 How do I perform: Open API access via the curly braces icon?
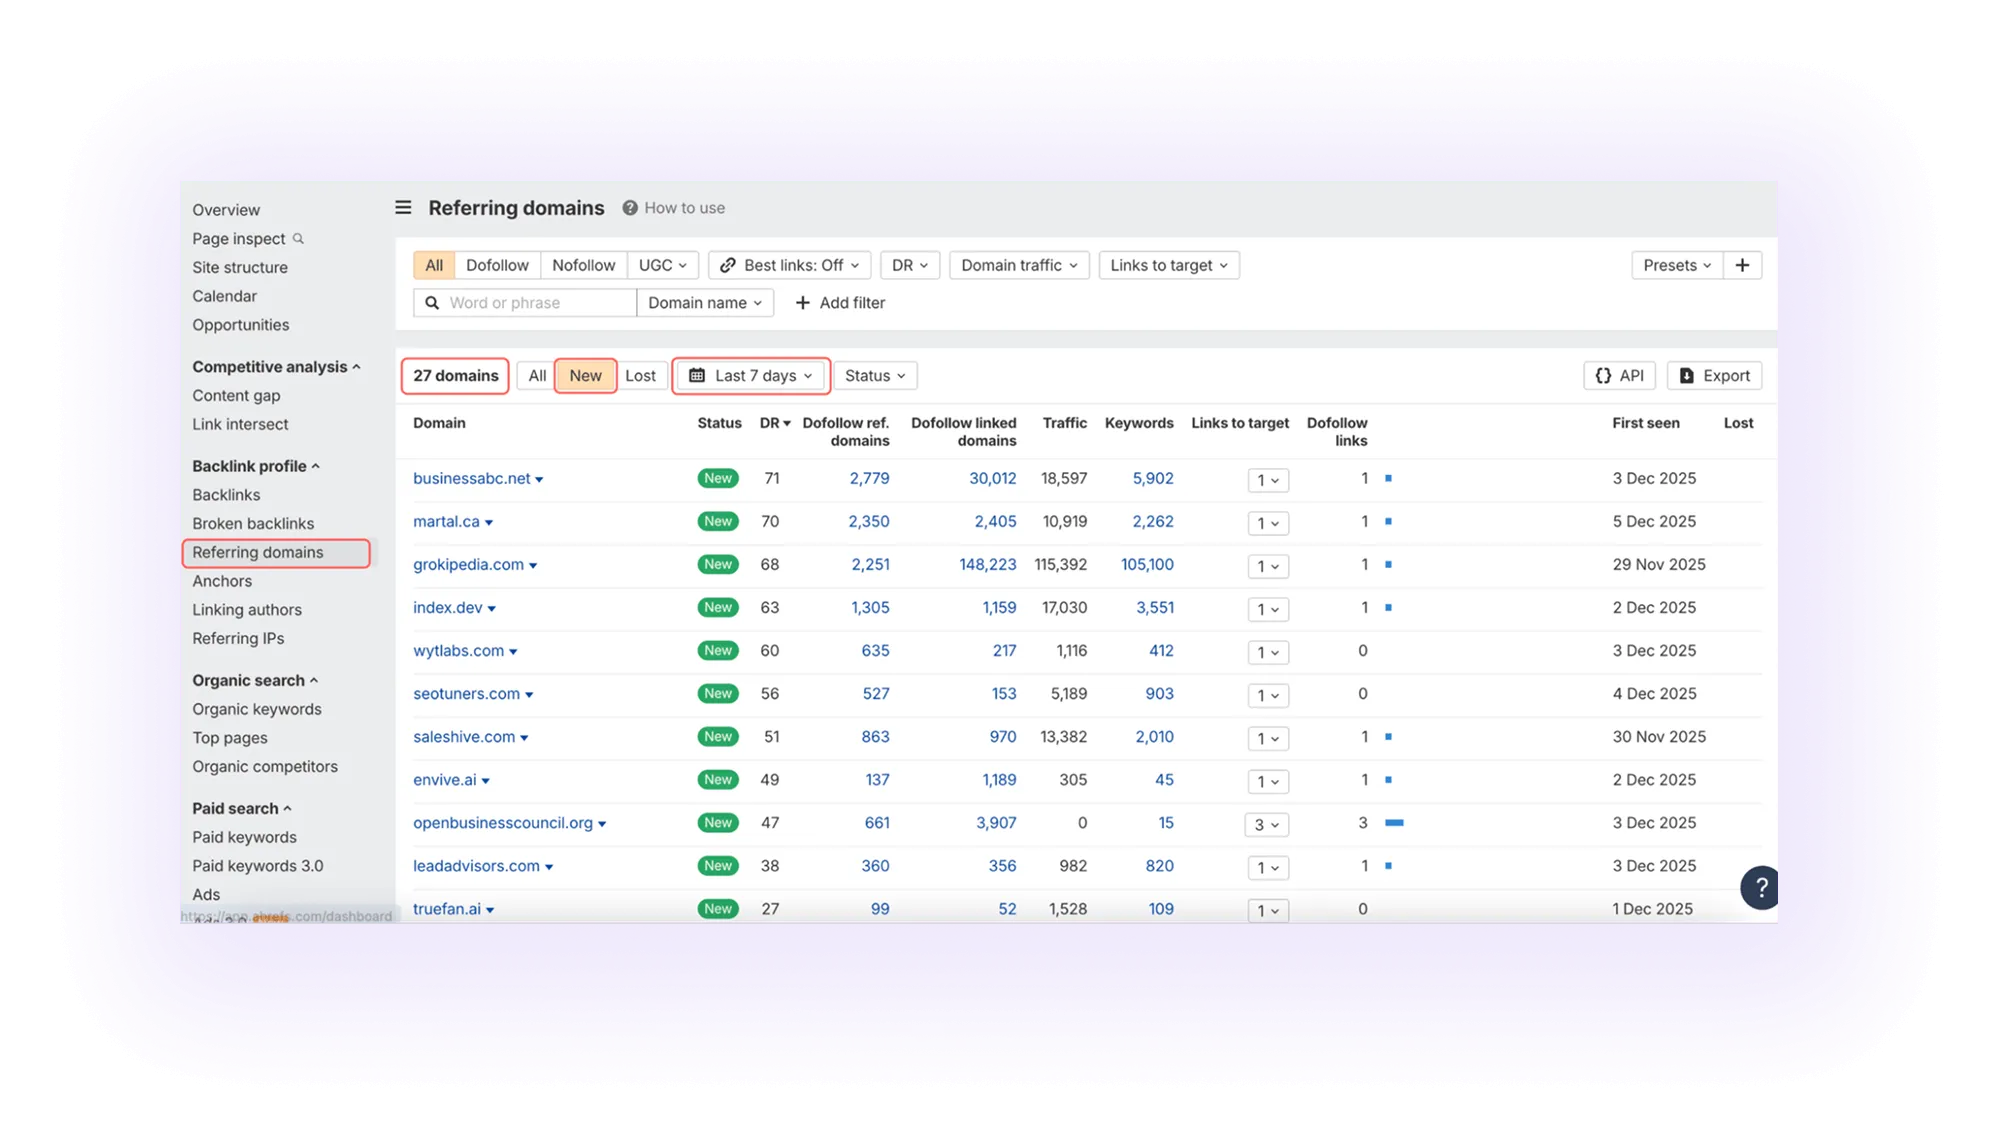point(1601,375)
